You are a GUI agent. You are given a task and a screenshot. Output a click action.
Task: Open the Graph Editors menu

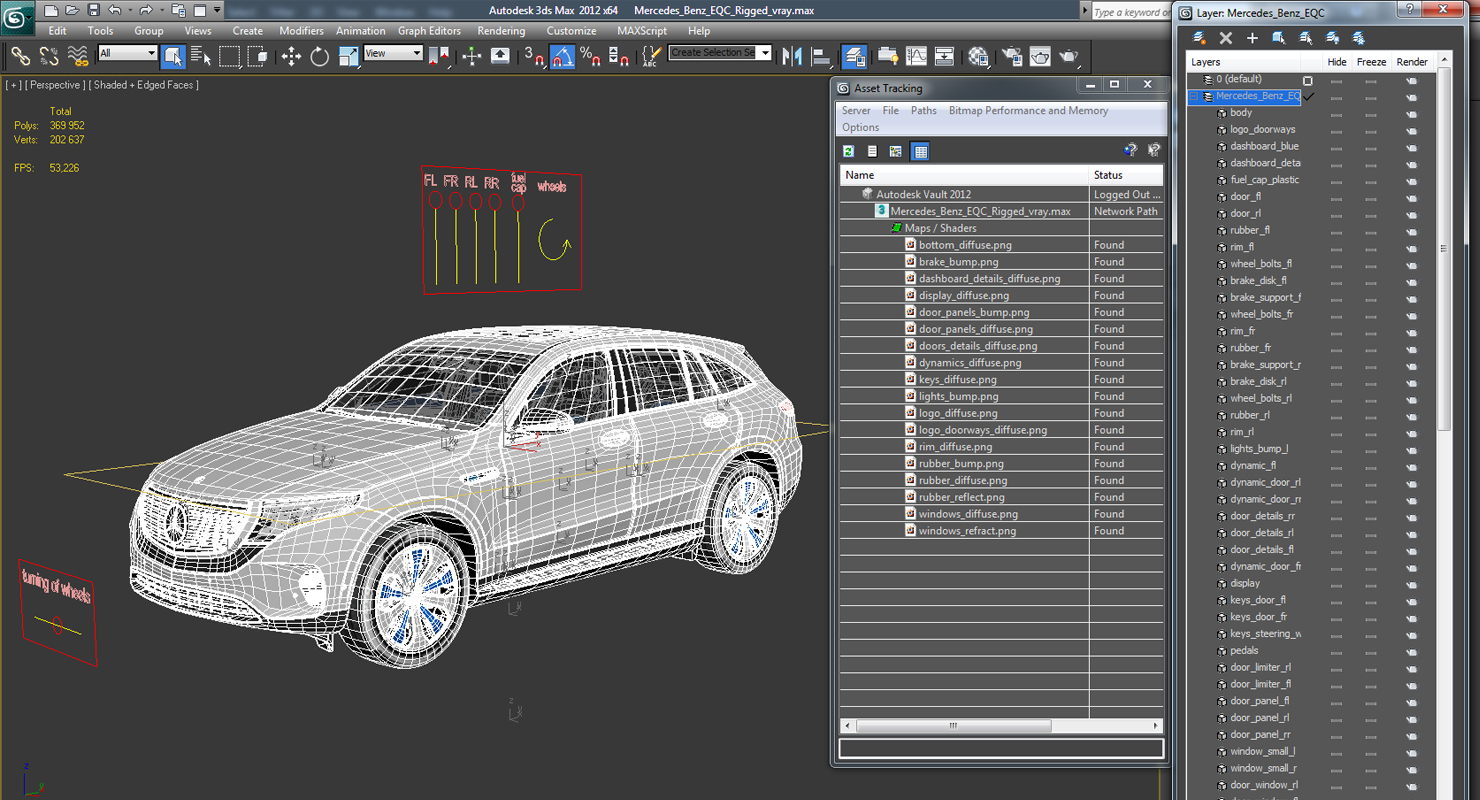[x=429, y=31]
